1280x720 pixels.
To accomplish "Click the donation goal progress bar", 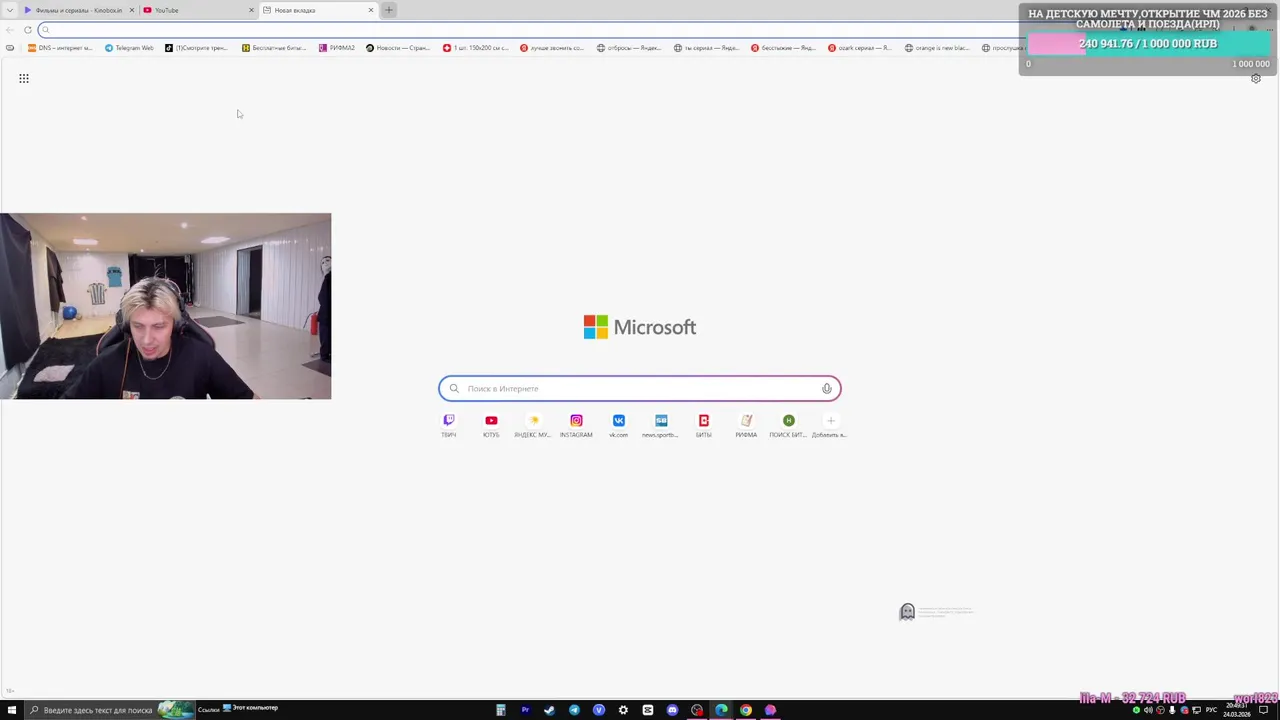I will pyautogui.click(x=1148, y=44).
